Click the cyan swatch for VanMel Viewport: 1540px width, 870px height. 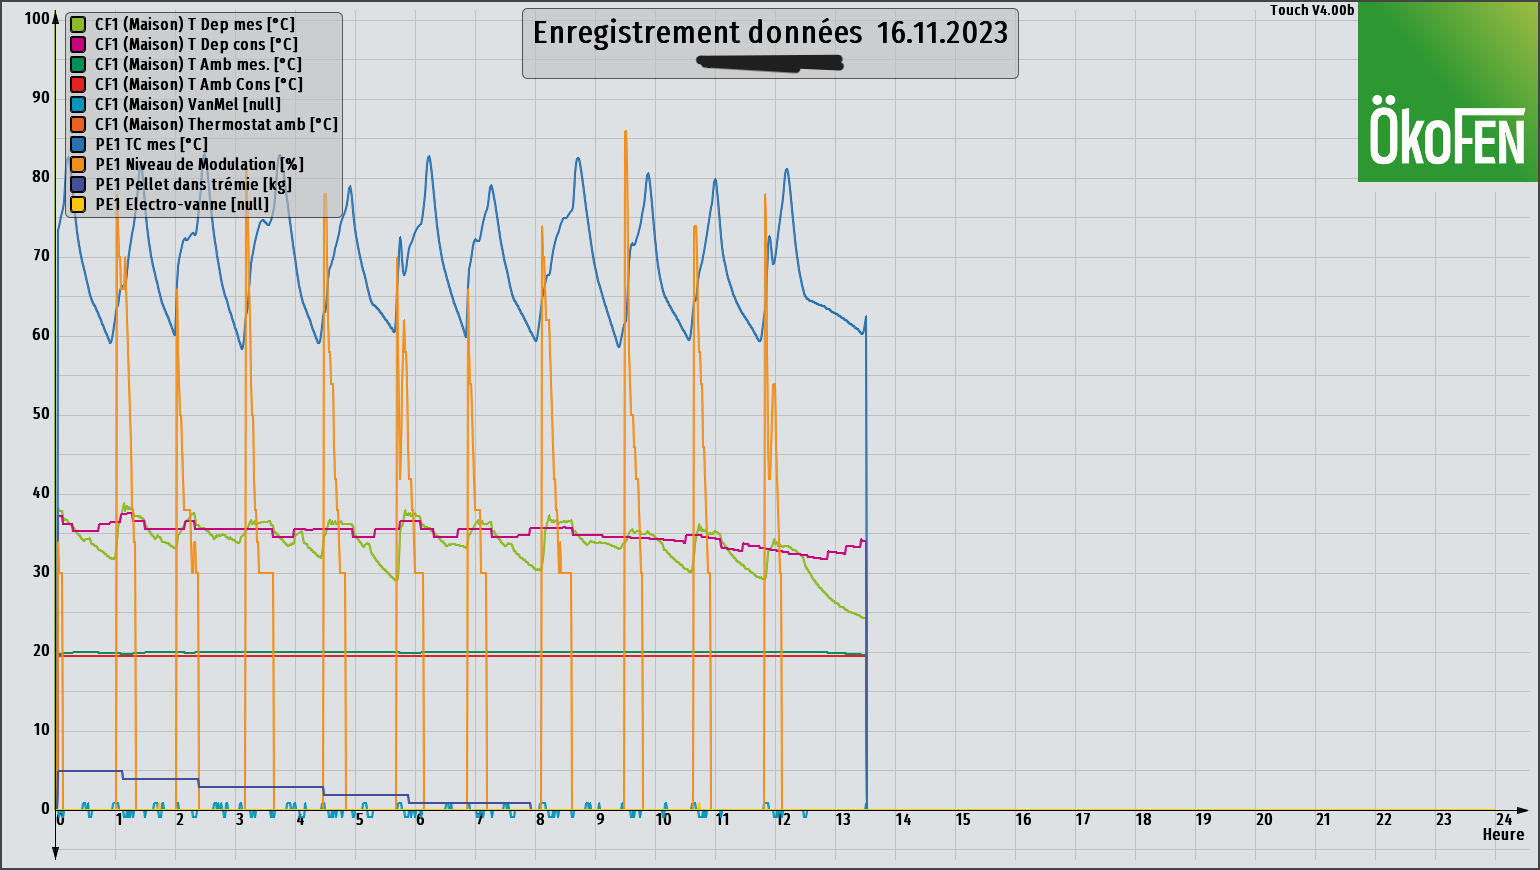[78, 104]
